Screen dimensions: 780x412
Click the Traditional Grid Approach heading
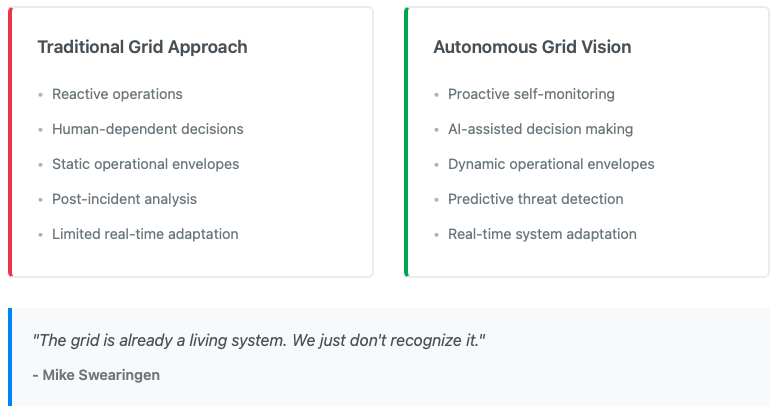(x=142, y=47)
